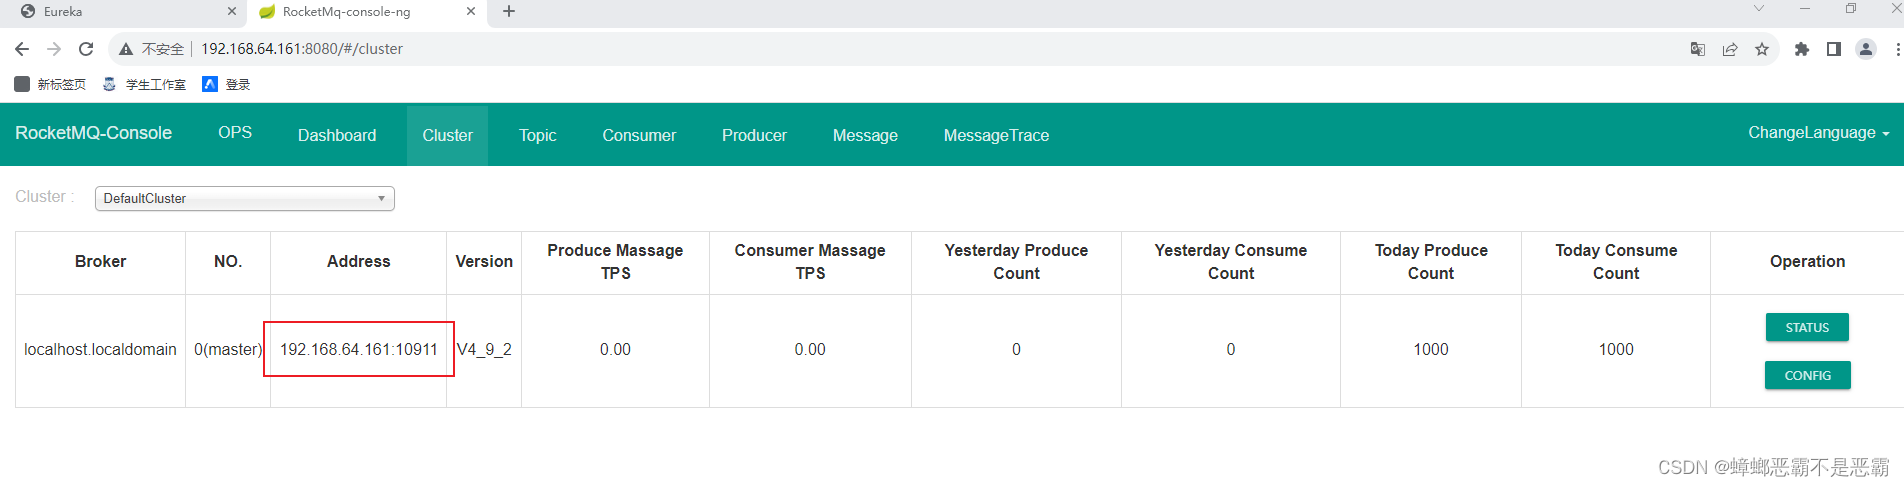Open the Chrome three-dot menu
The image size is (1904, 487).
(x=1897, y=49)
